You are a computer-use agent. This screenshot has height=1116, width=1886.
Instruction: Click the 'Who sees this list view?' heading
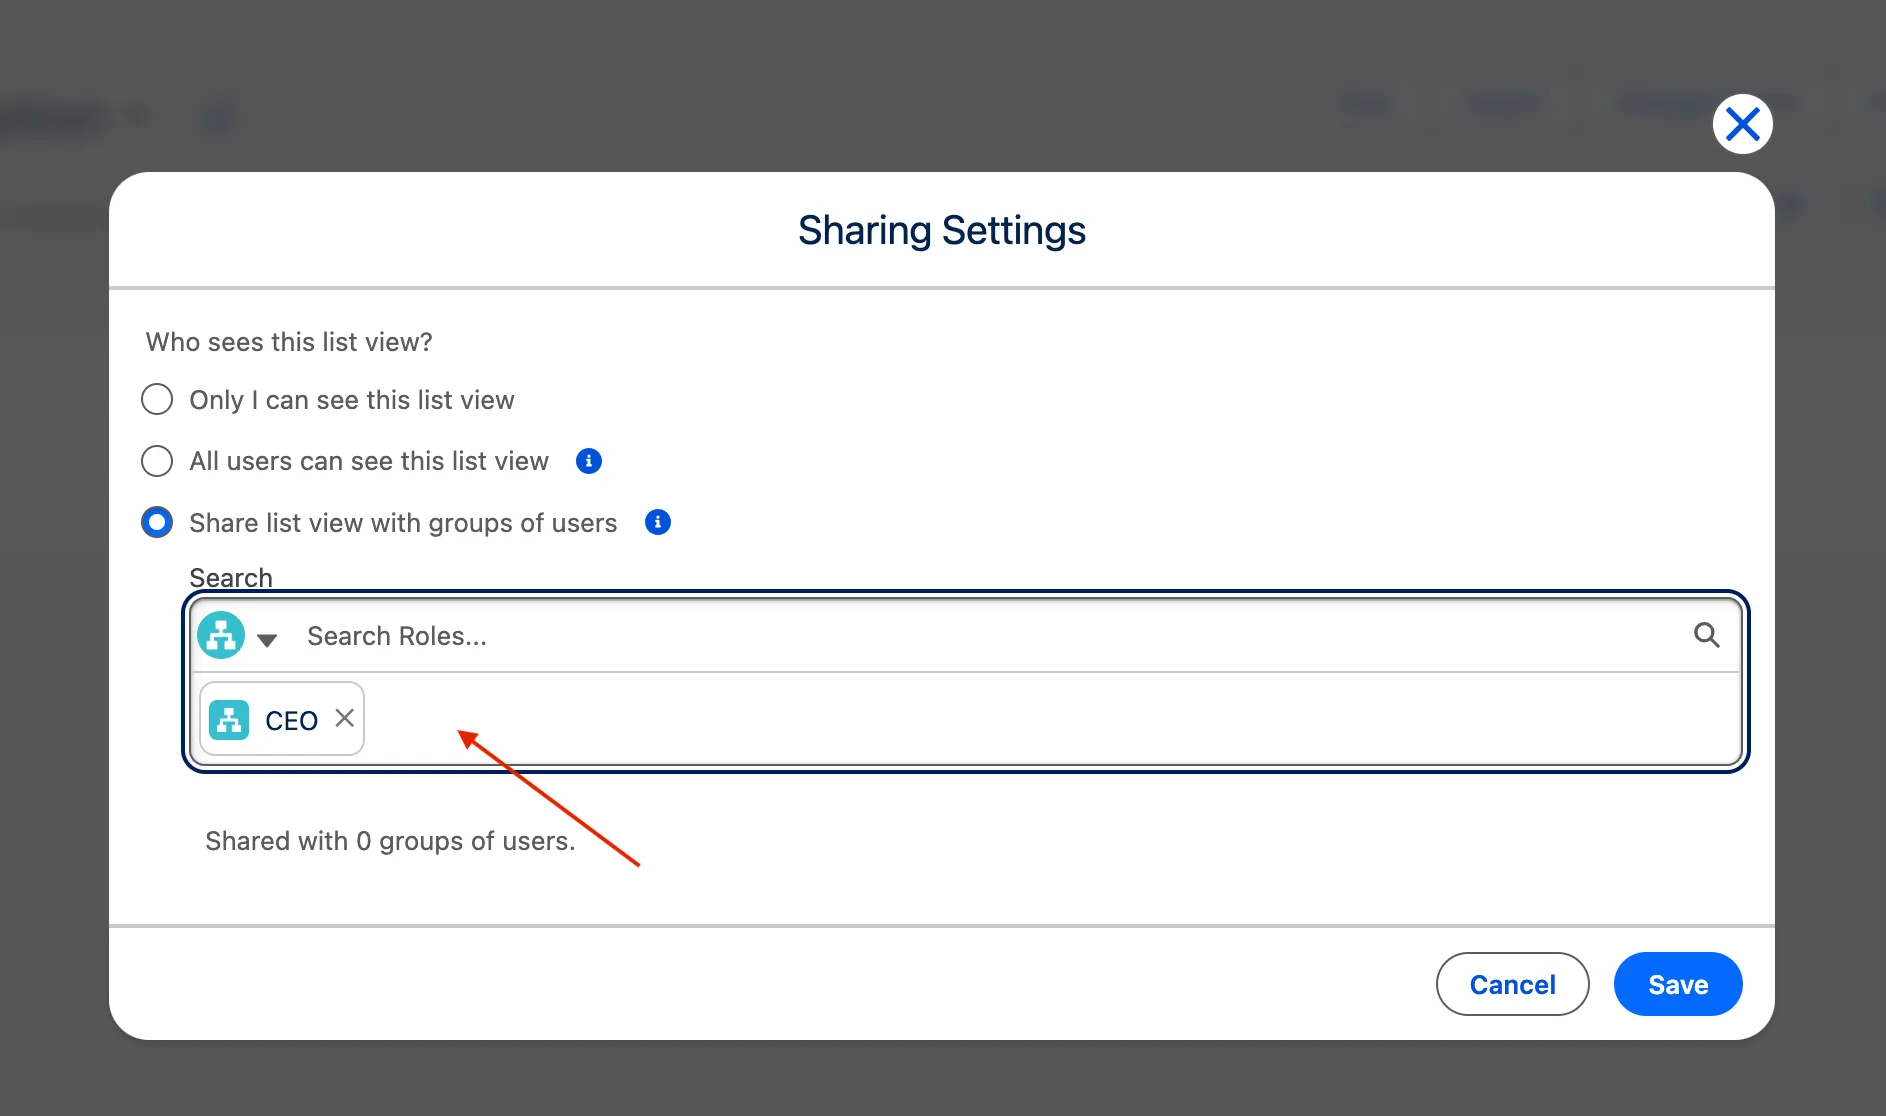tap(289, 342)
